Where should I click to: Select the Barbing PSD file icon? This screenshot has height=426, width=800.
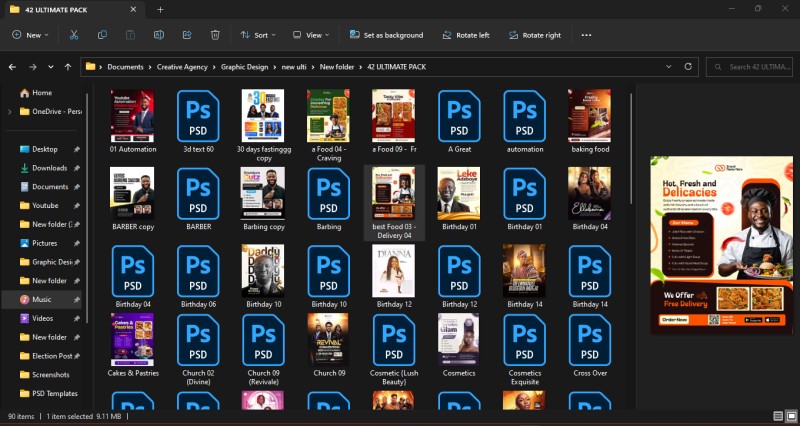329,194
